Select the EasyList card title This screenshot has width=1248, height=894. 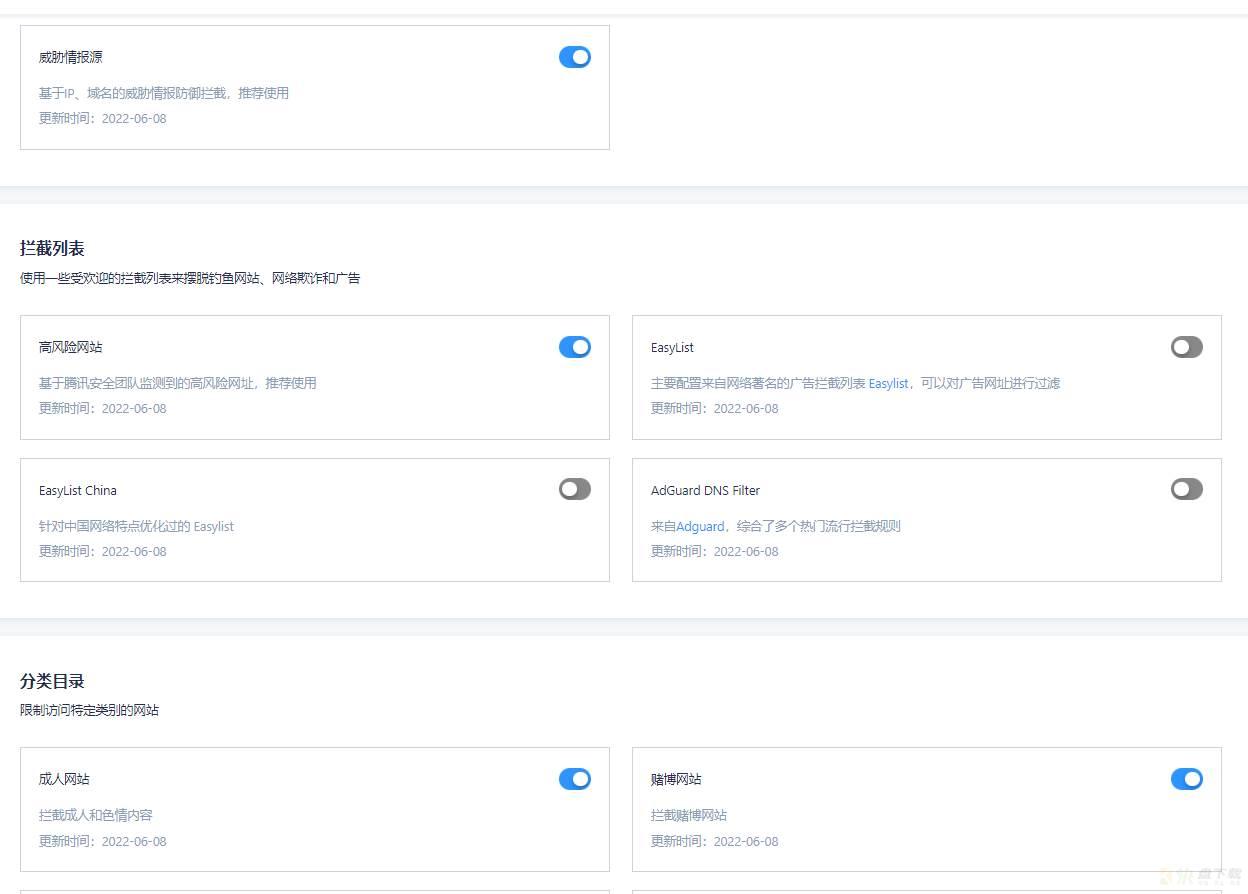click(672, 347)
